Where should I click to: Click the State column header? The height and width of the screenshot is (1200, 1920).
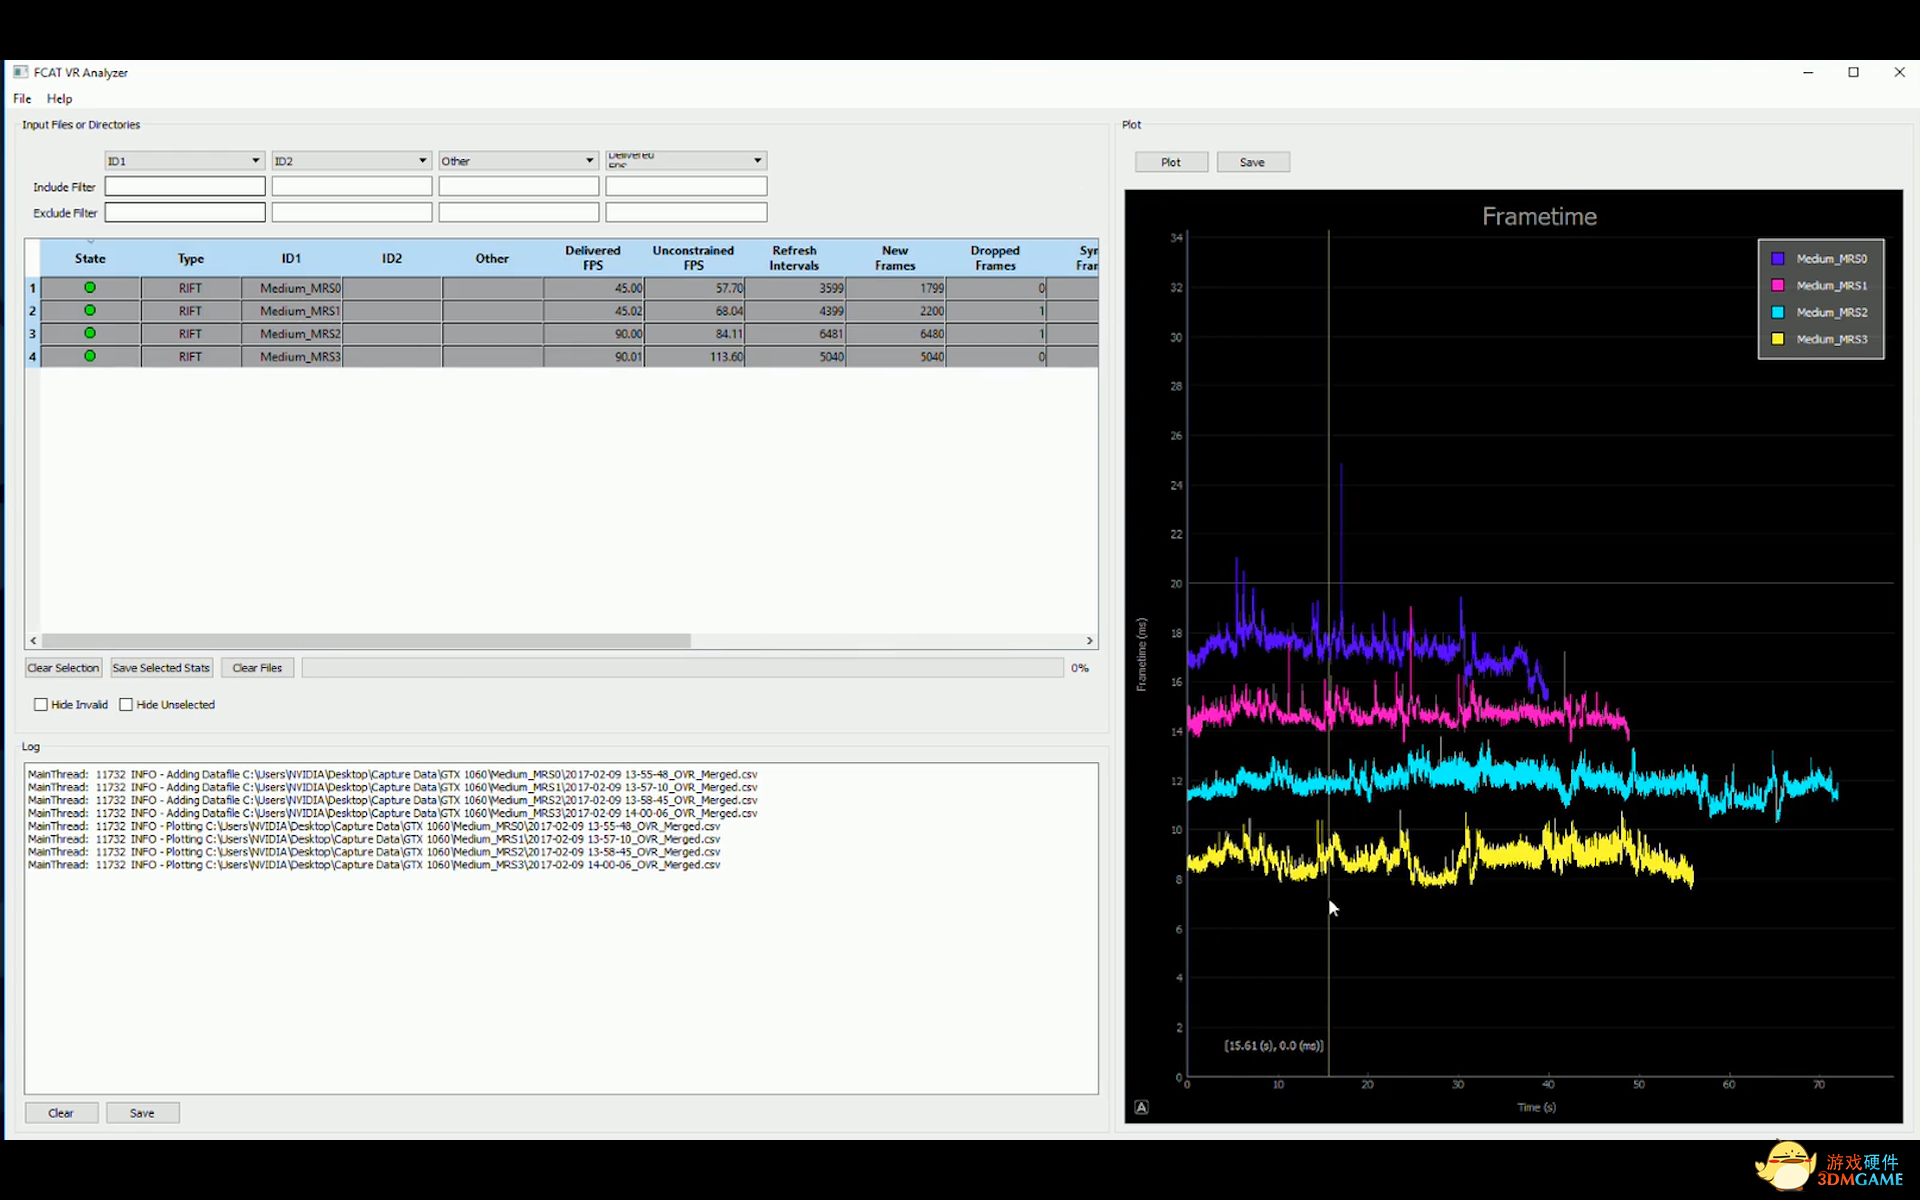click(90, 258)
